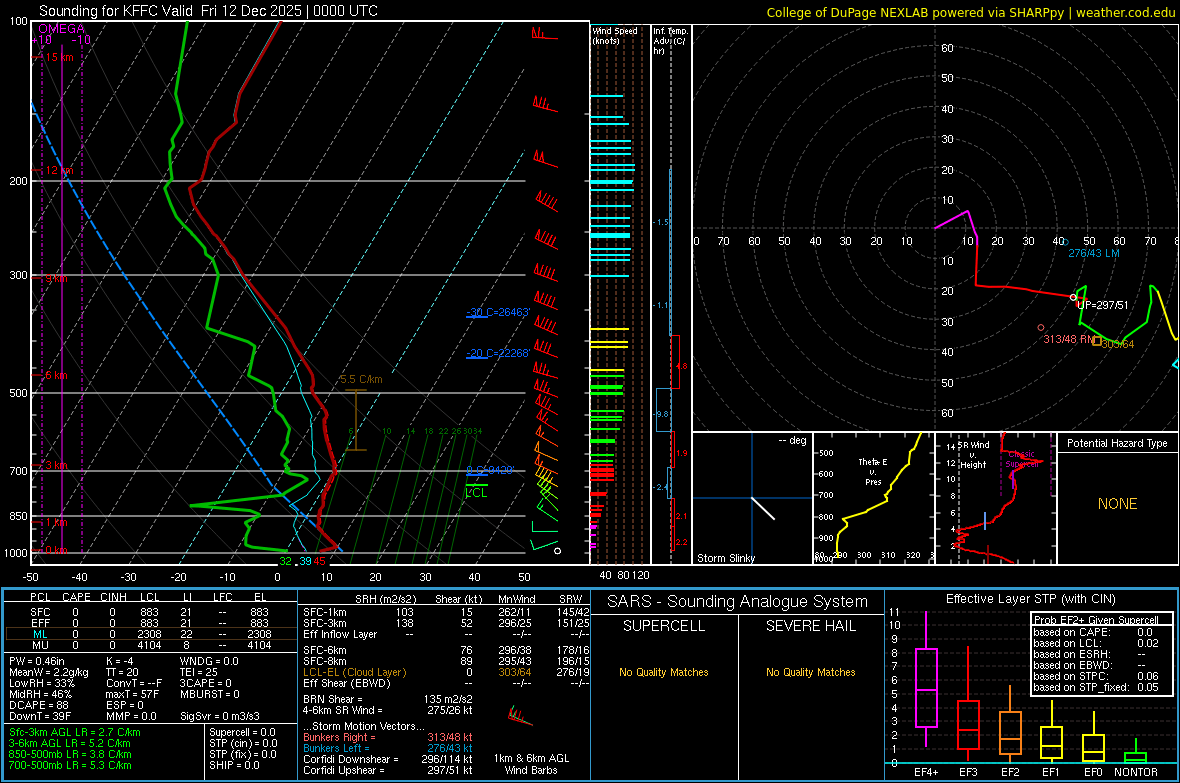Click the "Corfidi Downshear" row

(388, 760)
